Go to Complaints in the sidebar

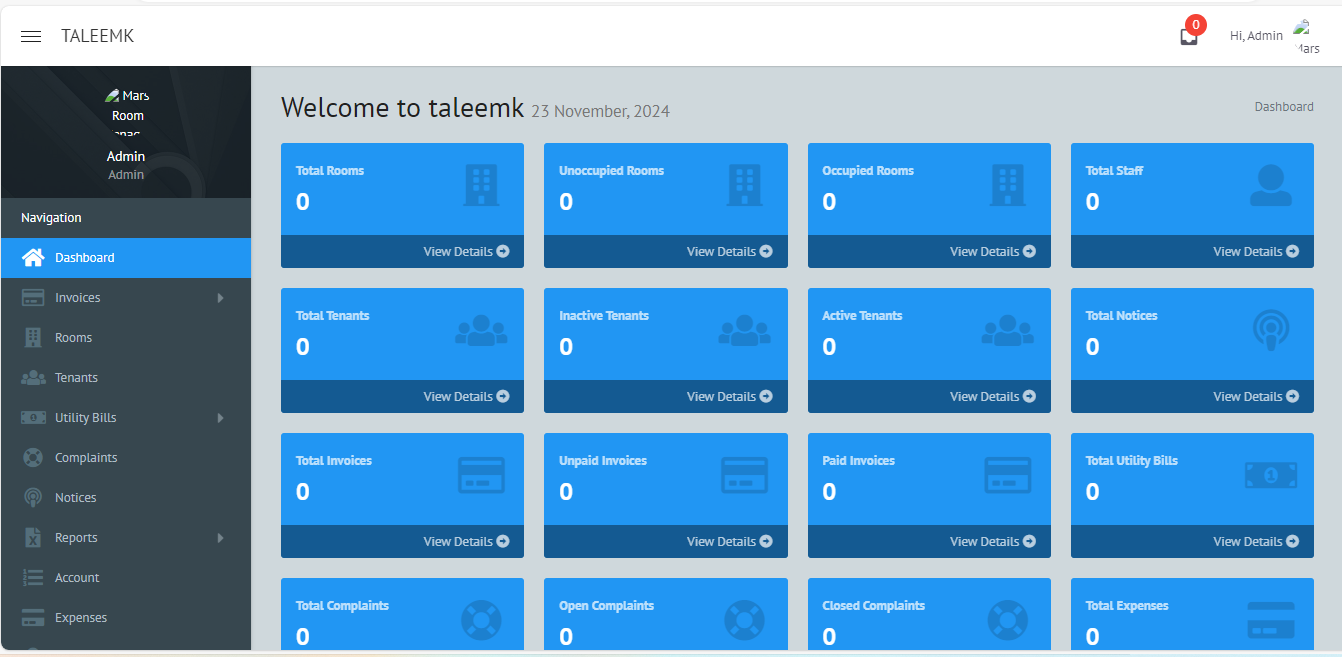126,458
